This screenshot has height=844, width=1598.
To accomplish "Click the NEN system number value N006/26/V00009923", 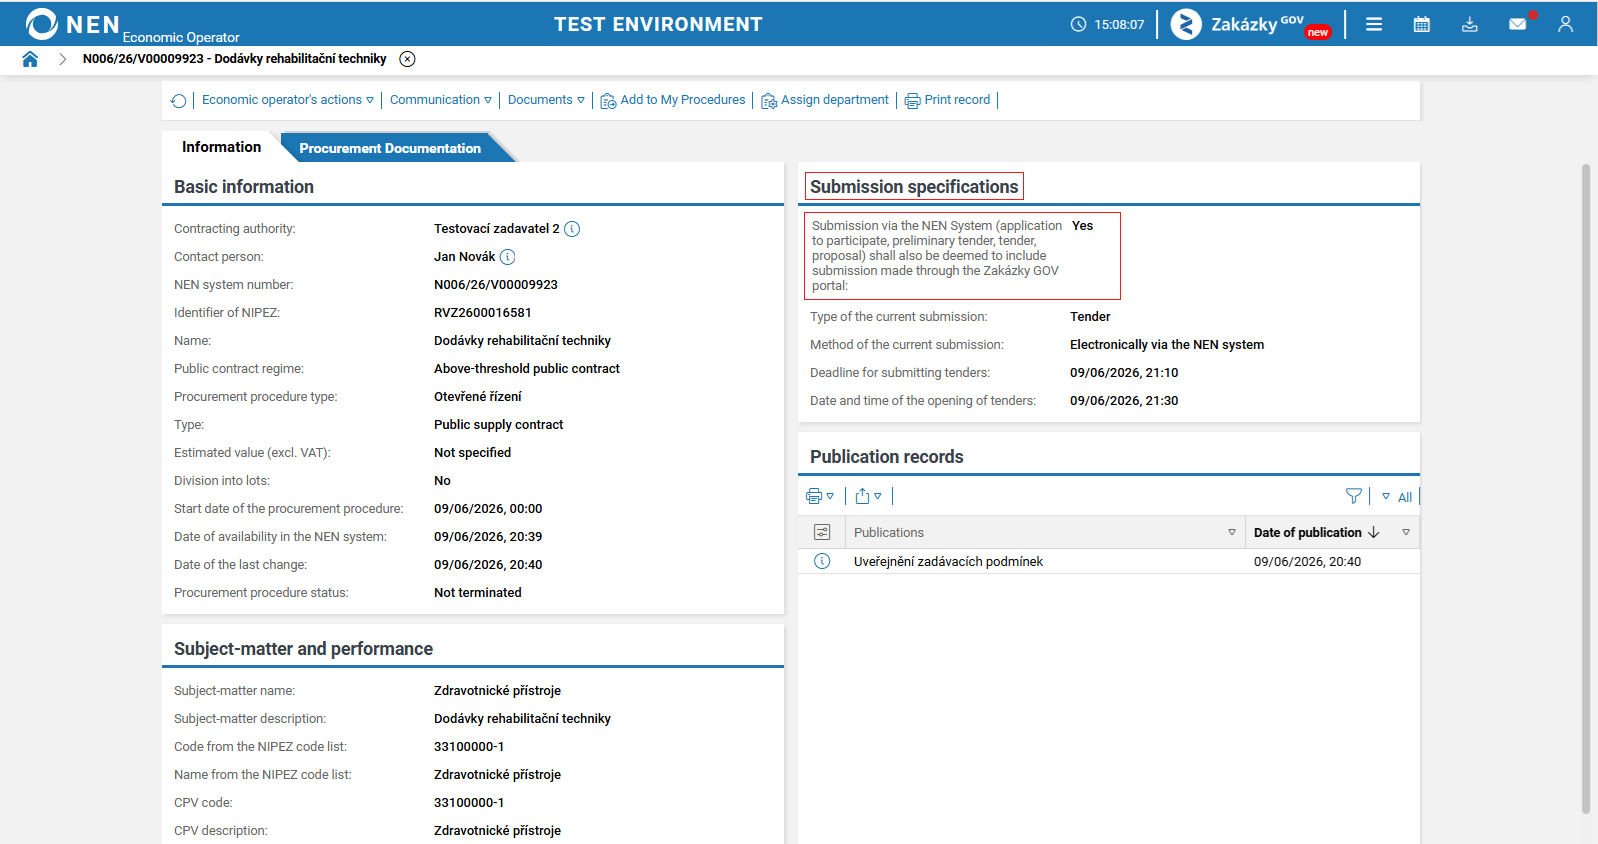I will pos(496,285).
